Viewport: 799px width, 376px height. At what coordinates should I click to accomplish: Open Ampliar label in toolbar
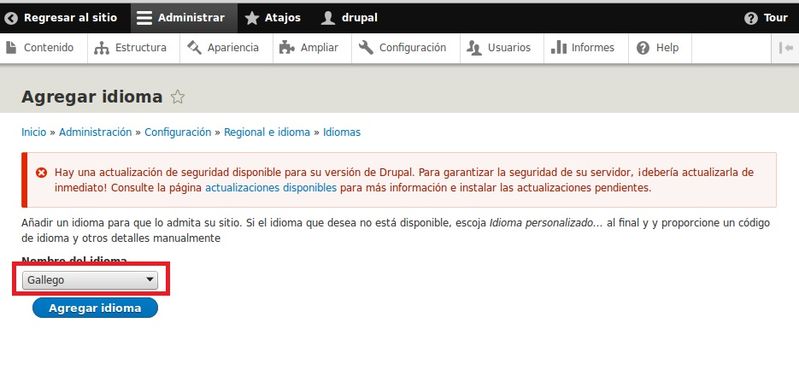coord(319,48)
